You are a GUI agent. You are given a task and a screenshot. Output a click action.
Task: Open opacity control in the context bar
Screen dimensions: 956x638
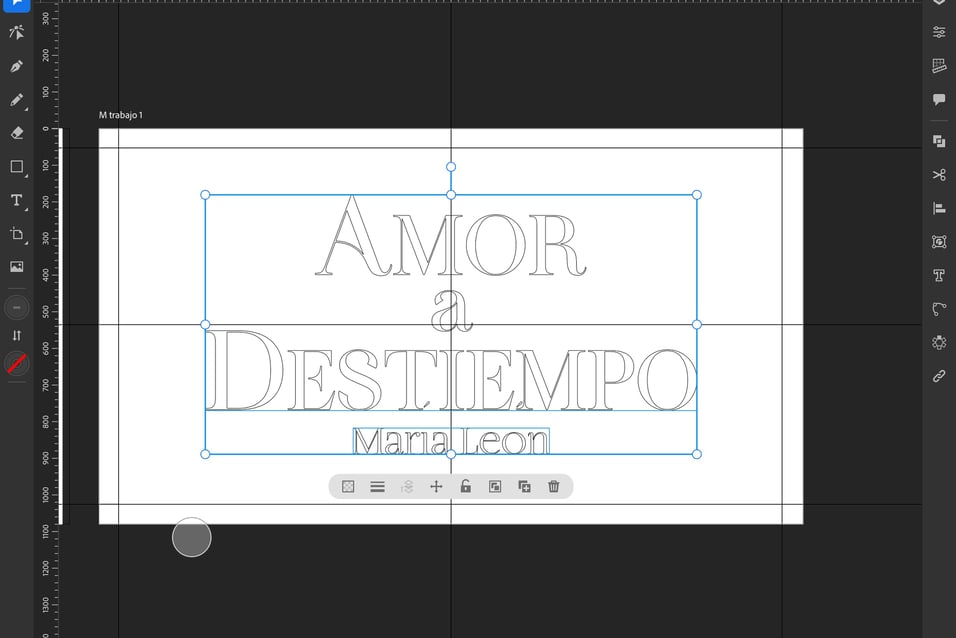(348, 487)
